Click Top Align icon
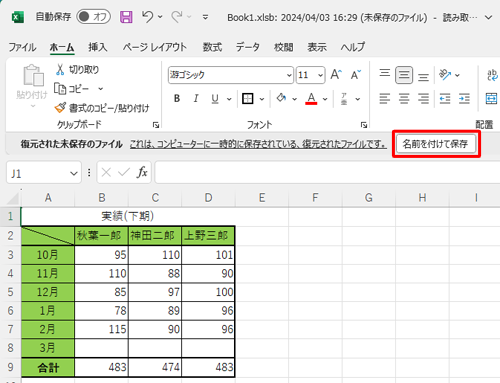 [x=385, y=74]
